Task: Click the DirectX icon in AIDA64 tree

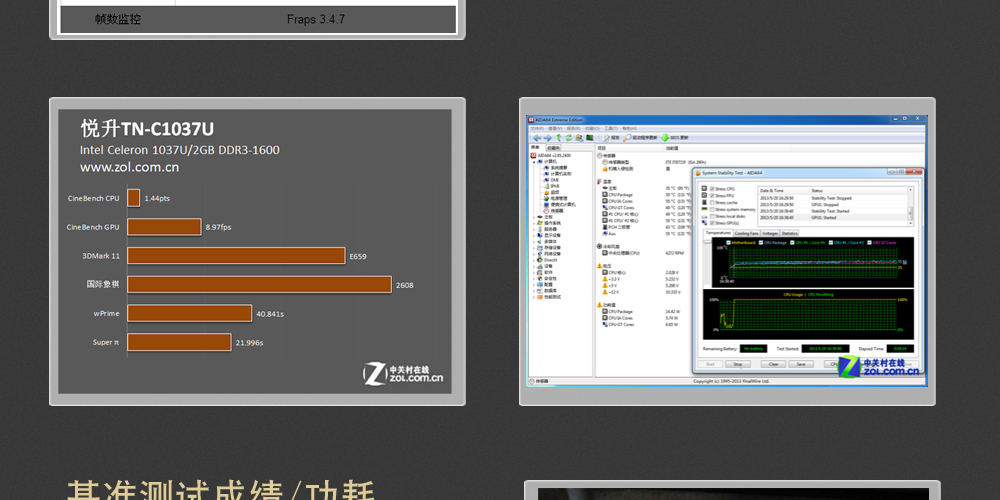Action: click(x=540, y=260)
